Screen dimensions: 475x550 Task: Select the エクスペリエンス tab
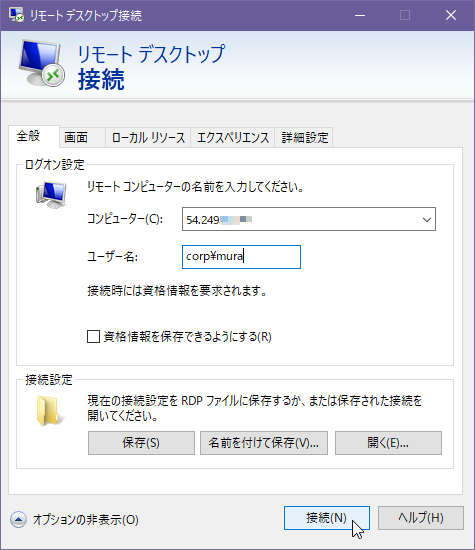pos(233,137)
